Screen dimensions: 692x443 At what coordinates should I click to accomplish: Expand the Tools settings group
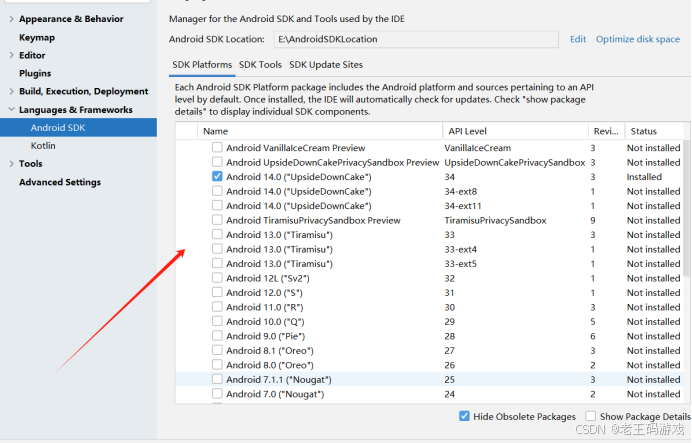pos(11,164)
